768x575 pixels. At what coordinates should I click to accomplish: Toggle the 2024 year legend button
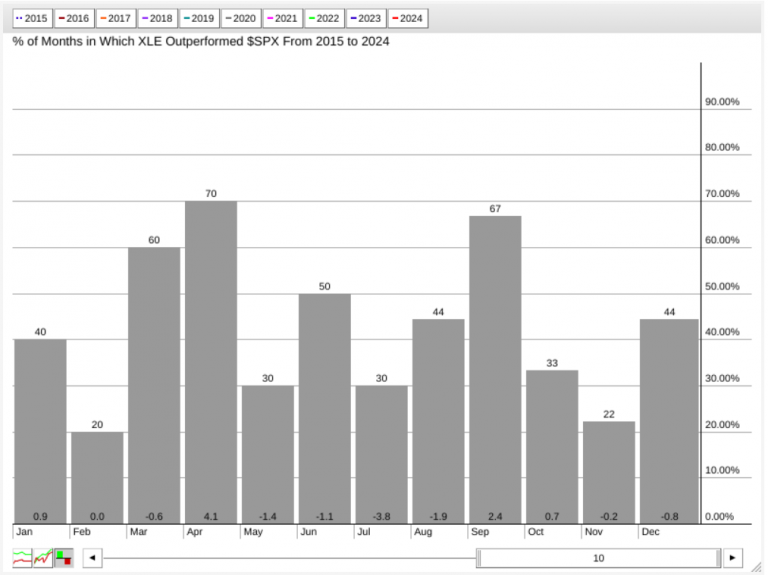[408, 19]
